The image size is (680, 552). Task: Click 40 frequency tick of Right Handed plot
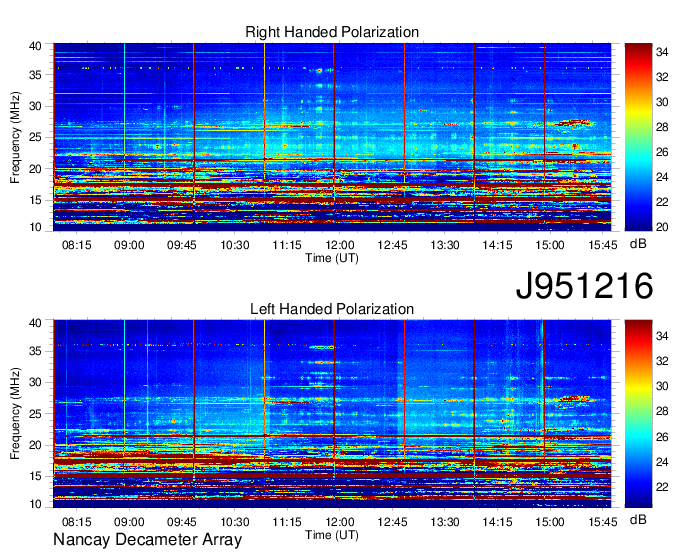(x=35, y=46)
